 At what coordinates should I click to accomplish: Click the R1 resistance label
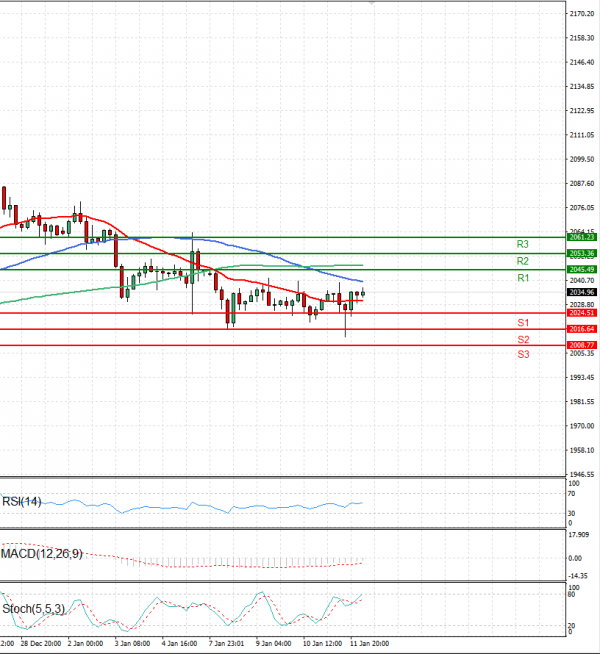(523, 278)
